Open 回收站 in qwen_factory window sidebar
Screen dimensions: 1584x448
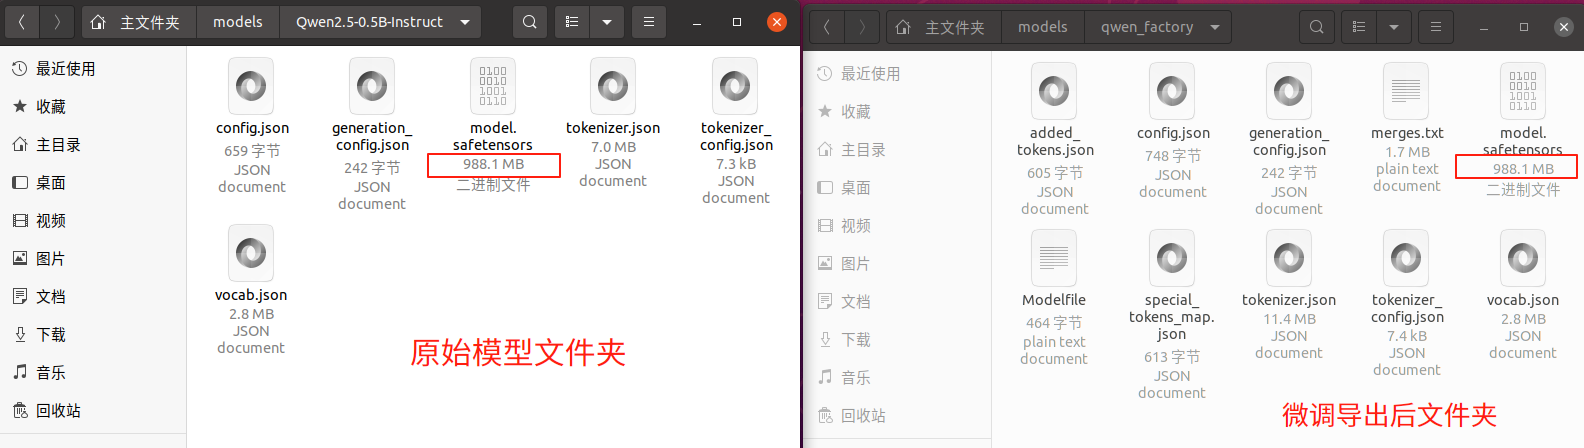[x=898, y=416]
